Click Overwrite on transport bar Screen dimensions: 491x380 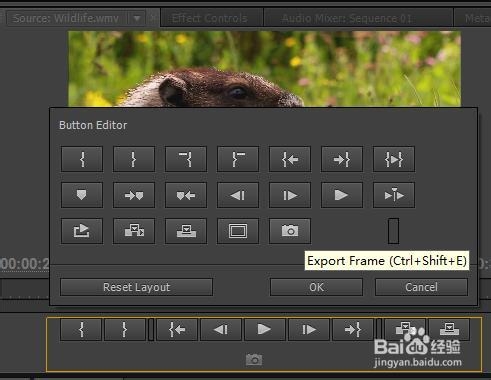point(449,329)
